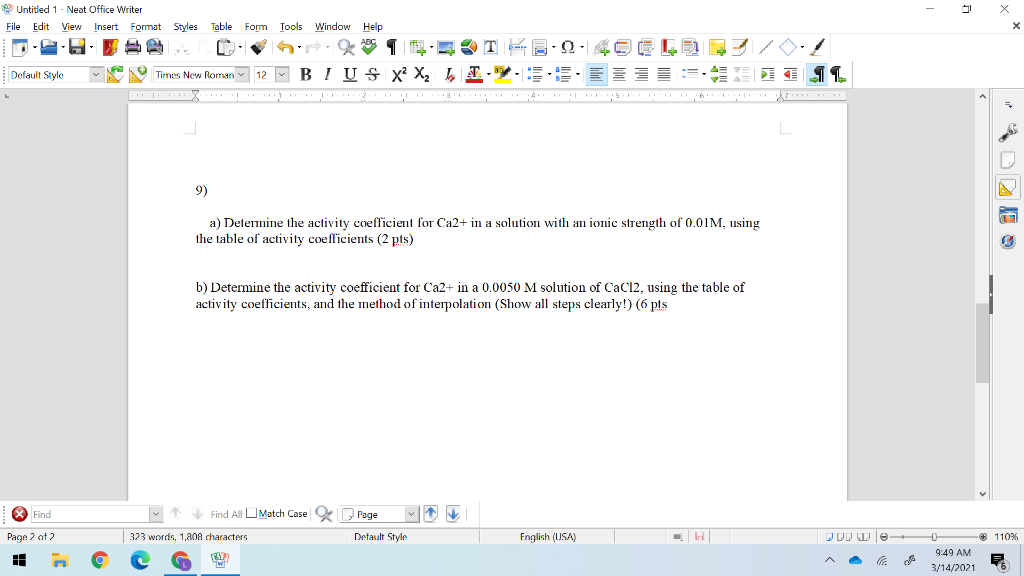Click the font color swatch
This screenshot has width=1024, height=576.
474,74
